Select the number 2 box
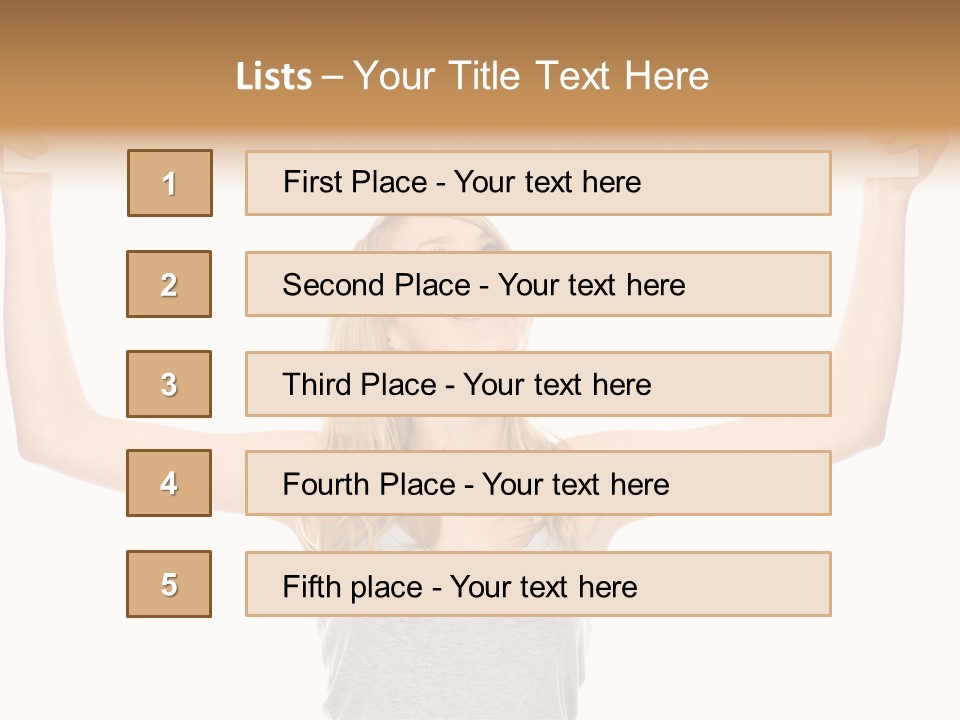Viewport: 960px width, 720px height. pos(169,284)
